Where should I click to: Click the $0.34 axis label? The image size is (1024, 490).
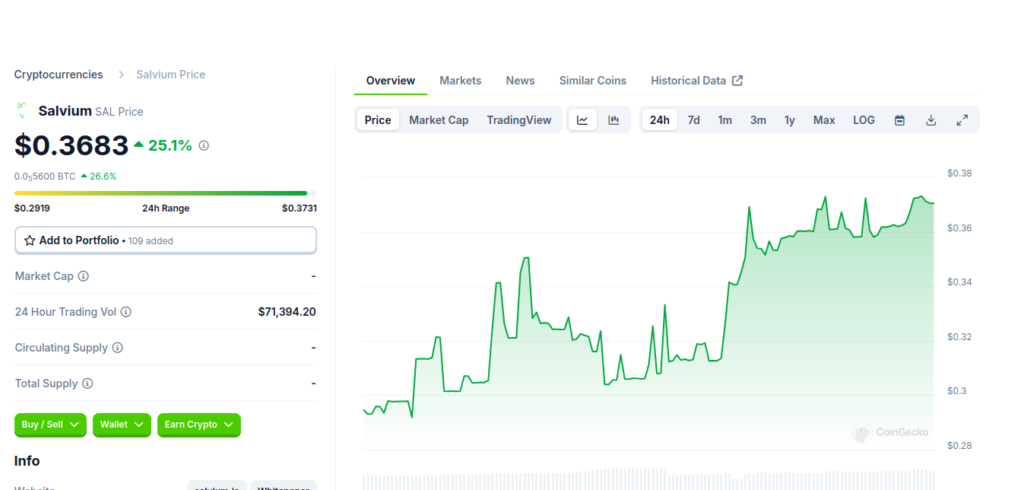pos(959,282)
